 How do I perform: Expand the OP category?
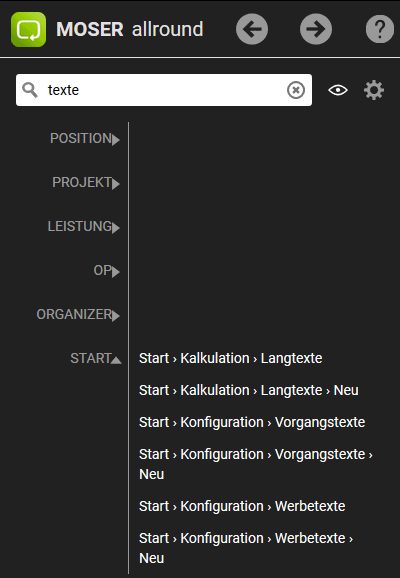click(x=107, y=271)
